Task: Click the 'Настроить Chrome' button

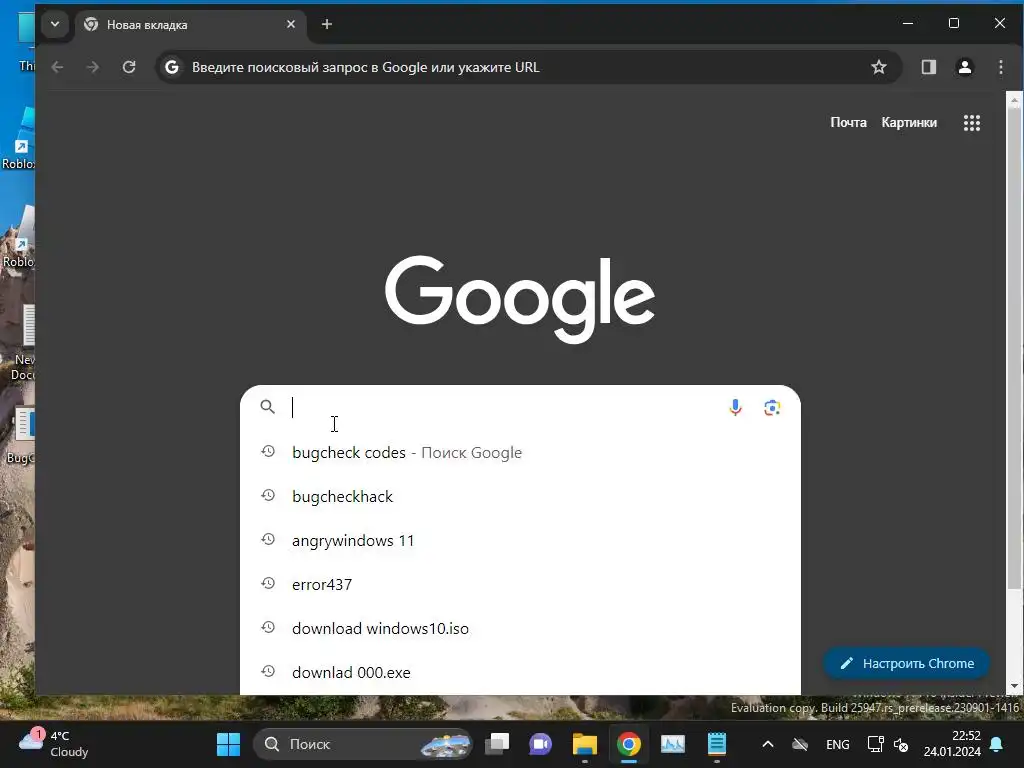Action: (x=906, y=664)
